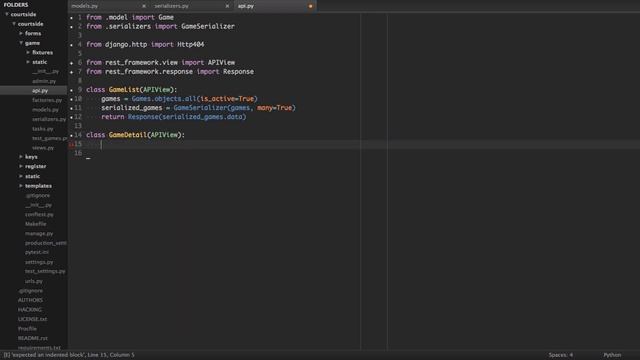640x360 pixels.
Task: Click the Spaces: 4 indentation setting
Action: click(561, 355)
